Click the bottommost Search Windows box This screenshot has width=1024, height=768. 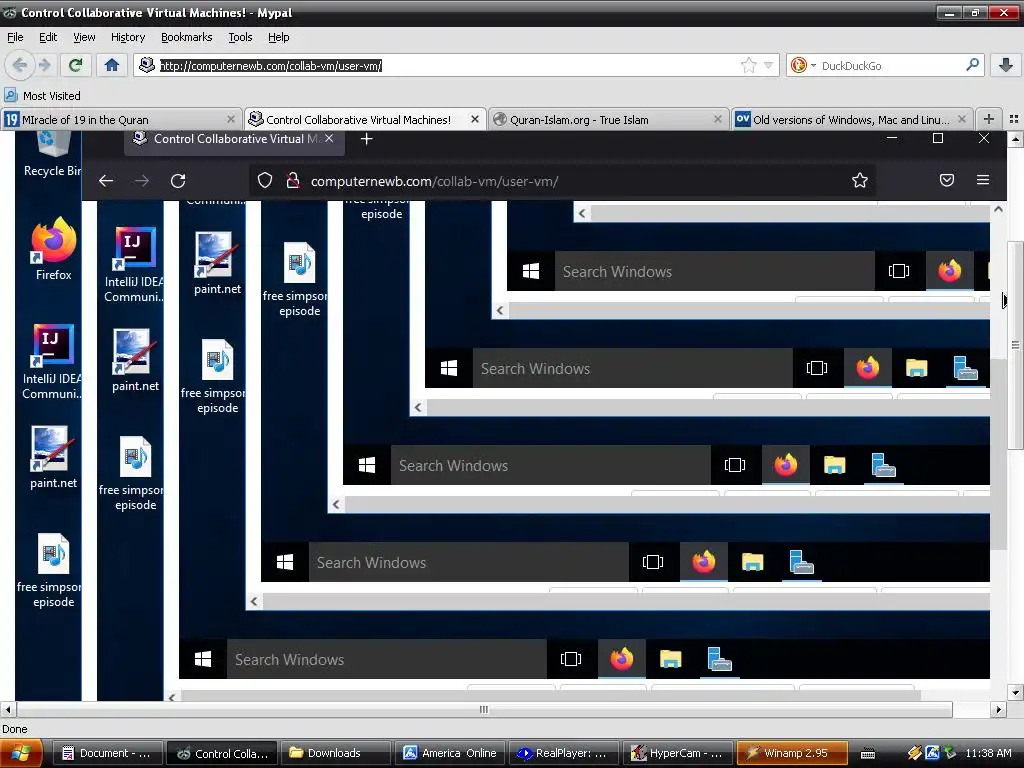pos(387,660)
